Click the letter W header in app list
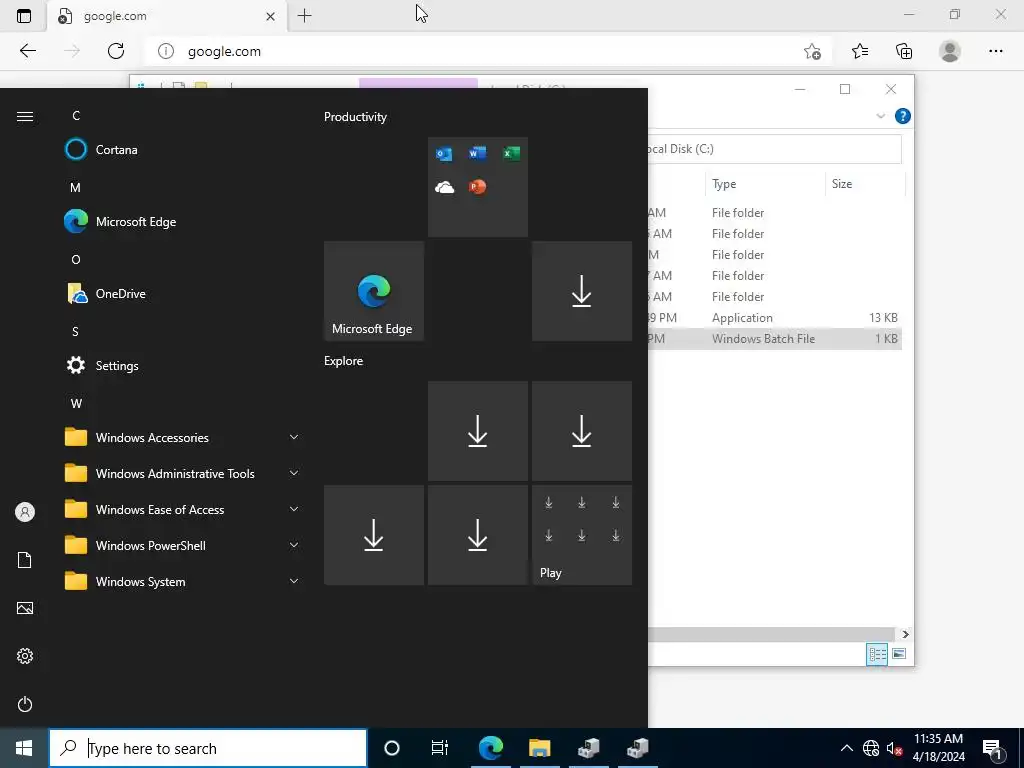 click(76, 404)
